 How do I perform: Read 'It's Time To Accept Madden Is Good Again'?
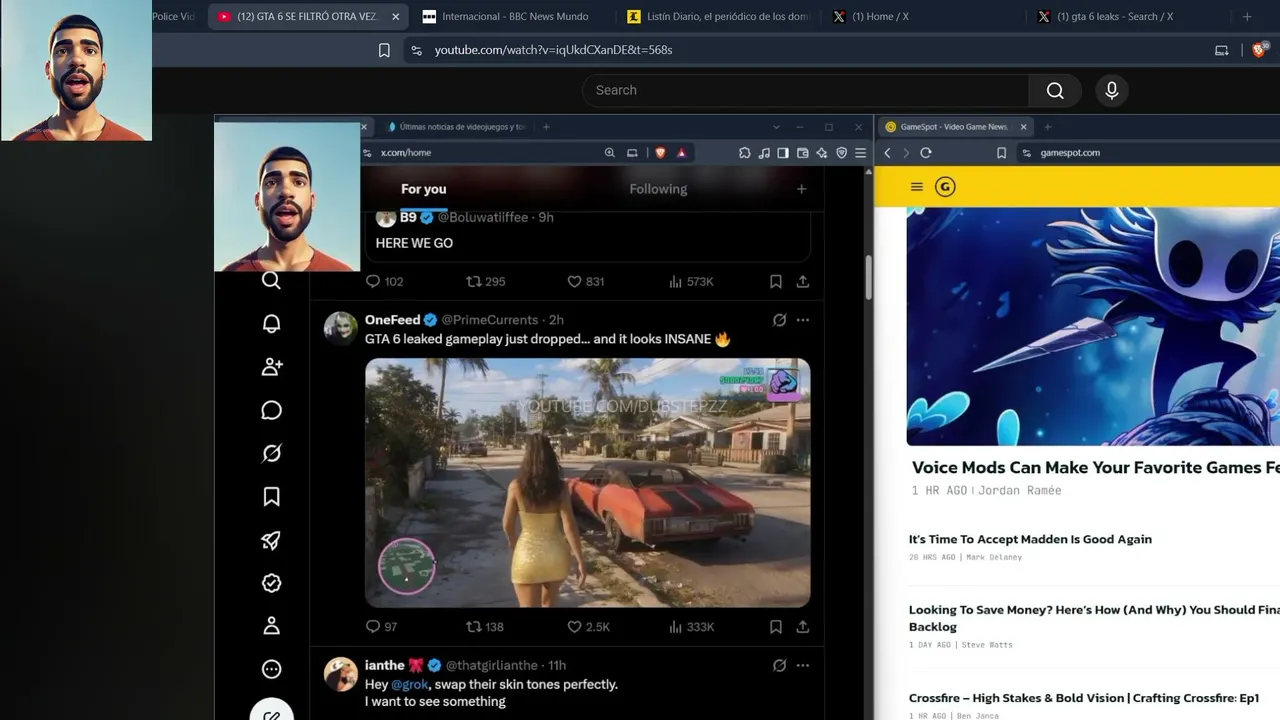pyautogui.click(x=1030, y=539)
